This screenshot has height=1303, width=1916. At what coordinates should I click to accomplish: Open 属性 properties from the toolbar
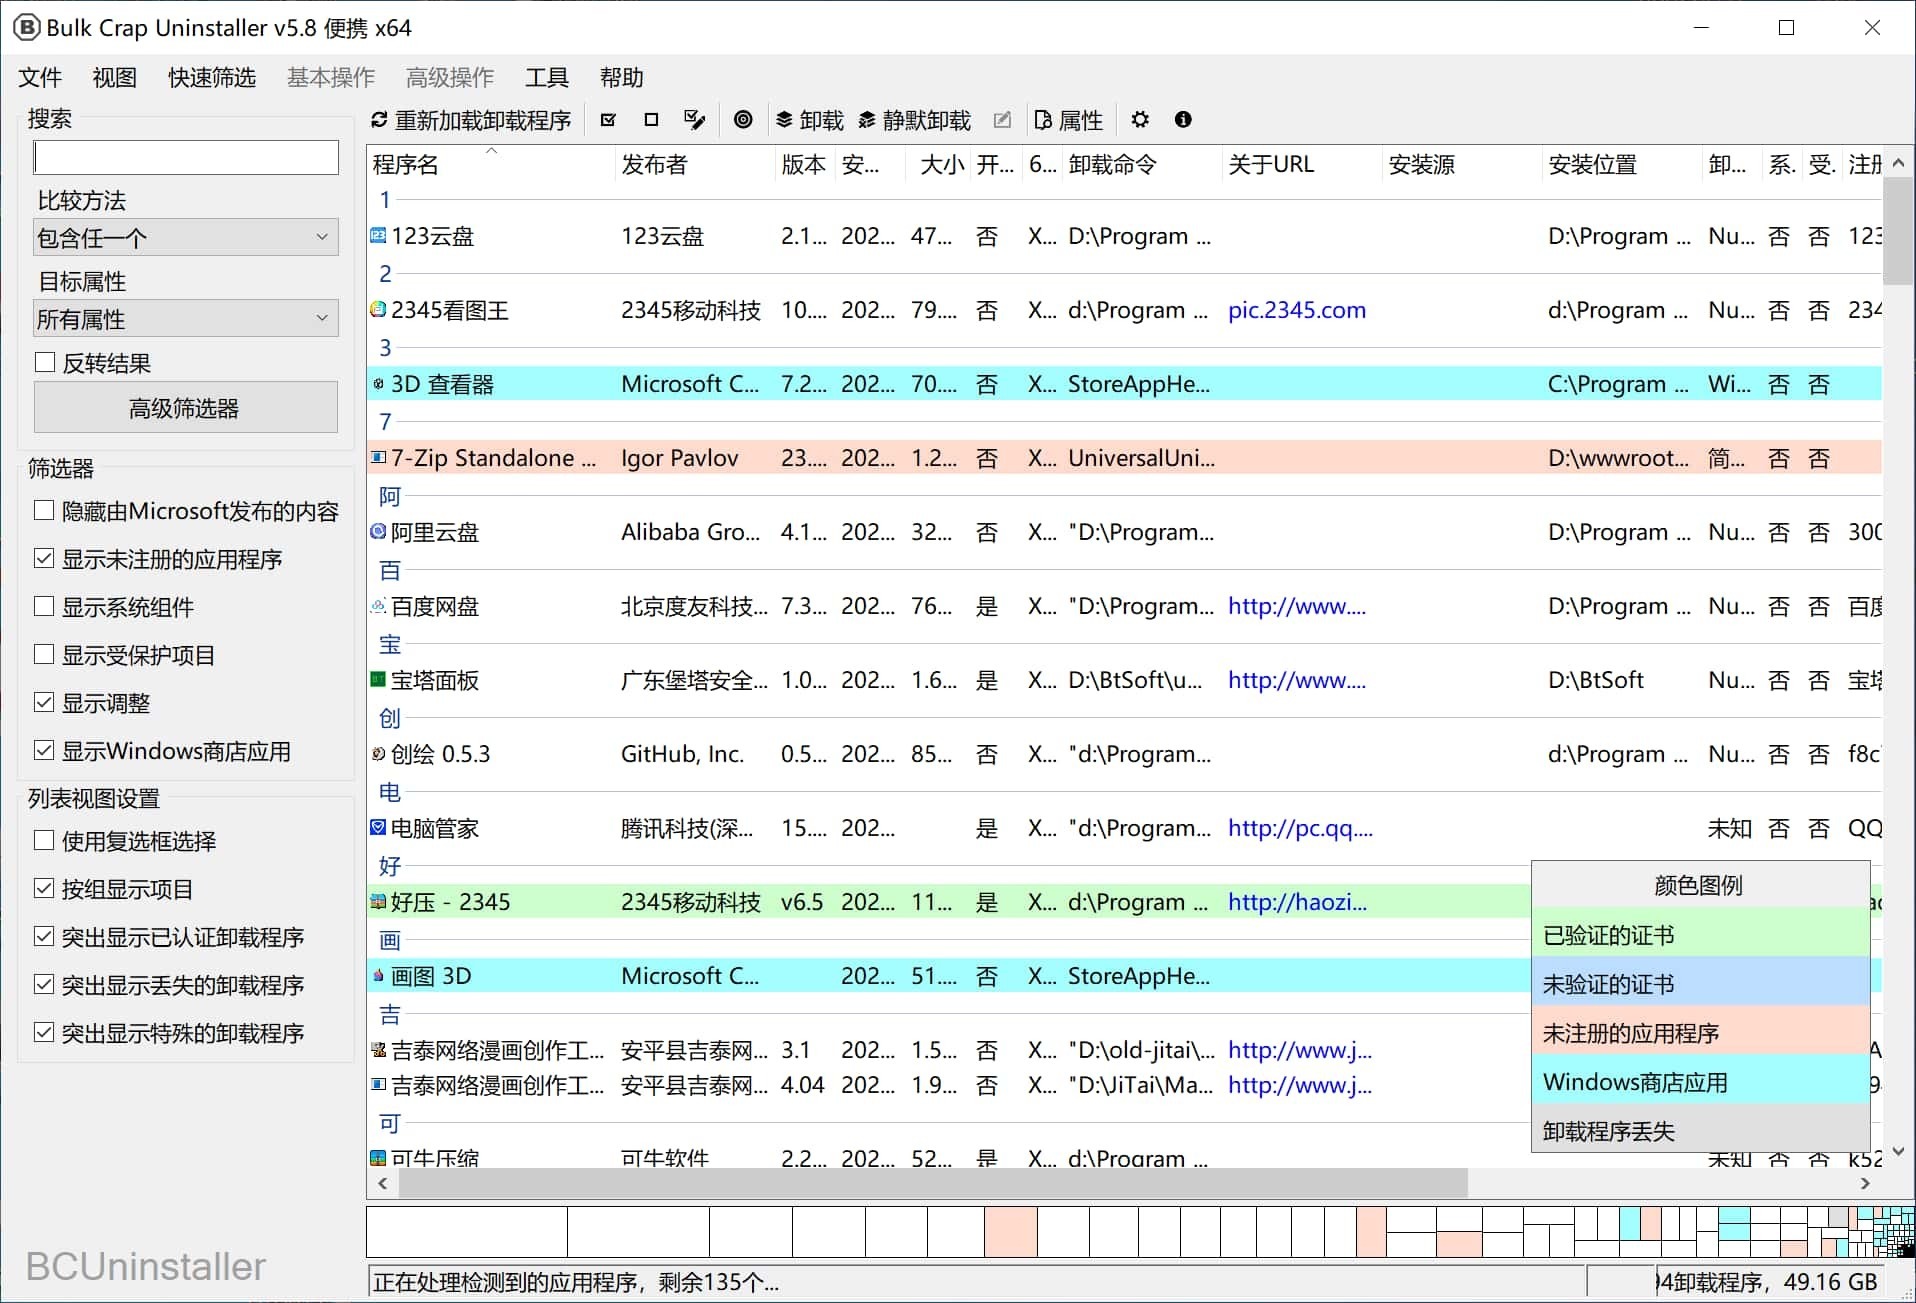pos(1068,120)
